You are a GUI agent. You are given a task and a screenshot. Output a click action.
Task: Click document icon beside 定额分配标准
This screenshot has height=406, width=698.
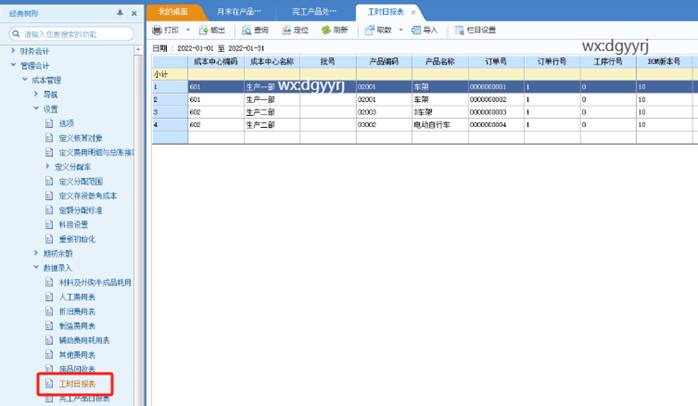(49, 210)
